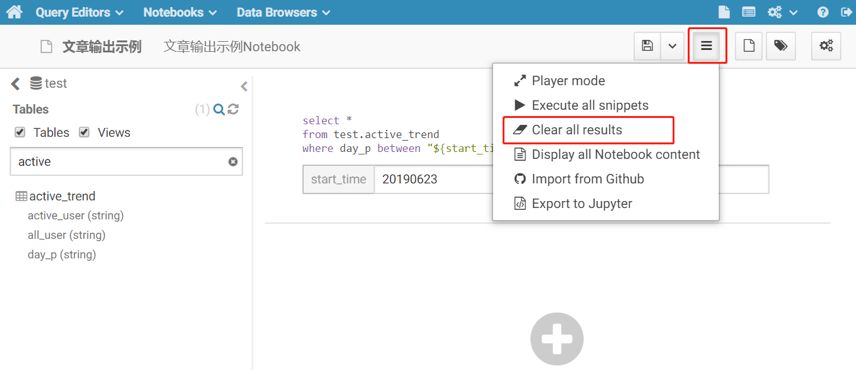
Task: Open the Query Editors menu
Action: tap(79, 12)
